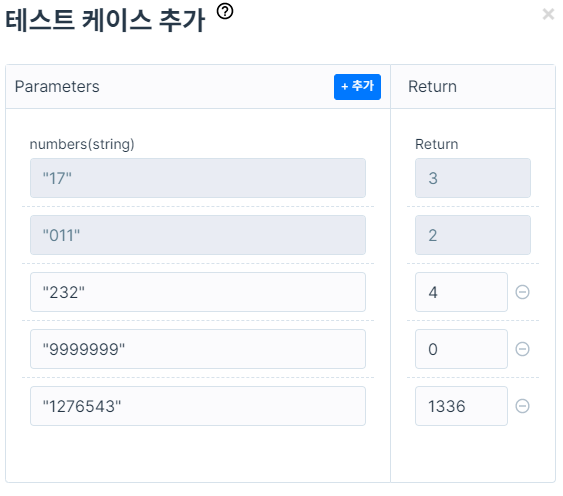Click the numbers(string) label
563x496 pixels.
[x=82, y=144]
